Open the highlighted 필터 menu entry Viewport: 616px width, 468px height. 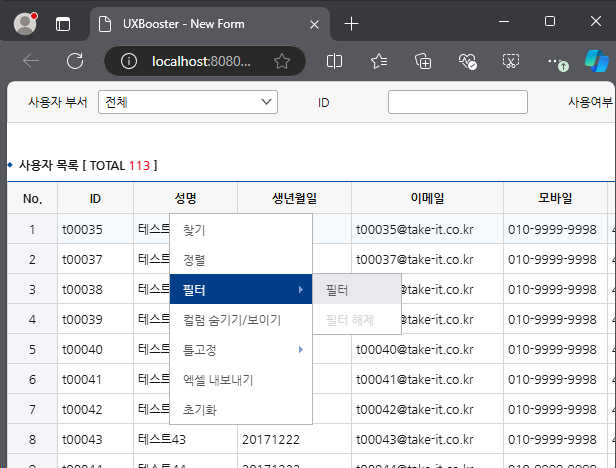pos(241,289)
